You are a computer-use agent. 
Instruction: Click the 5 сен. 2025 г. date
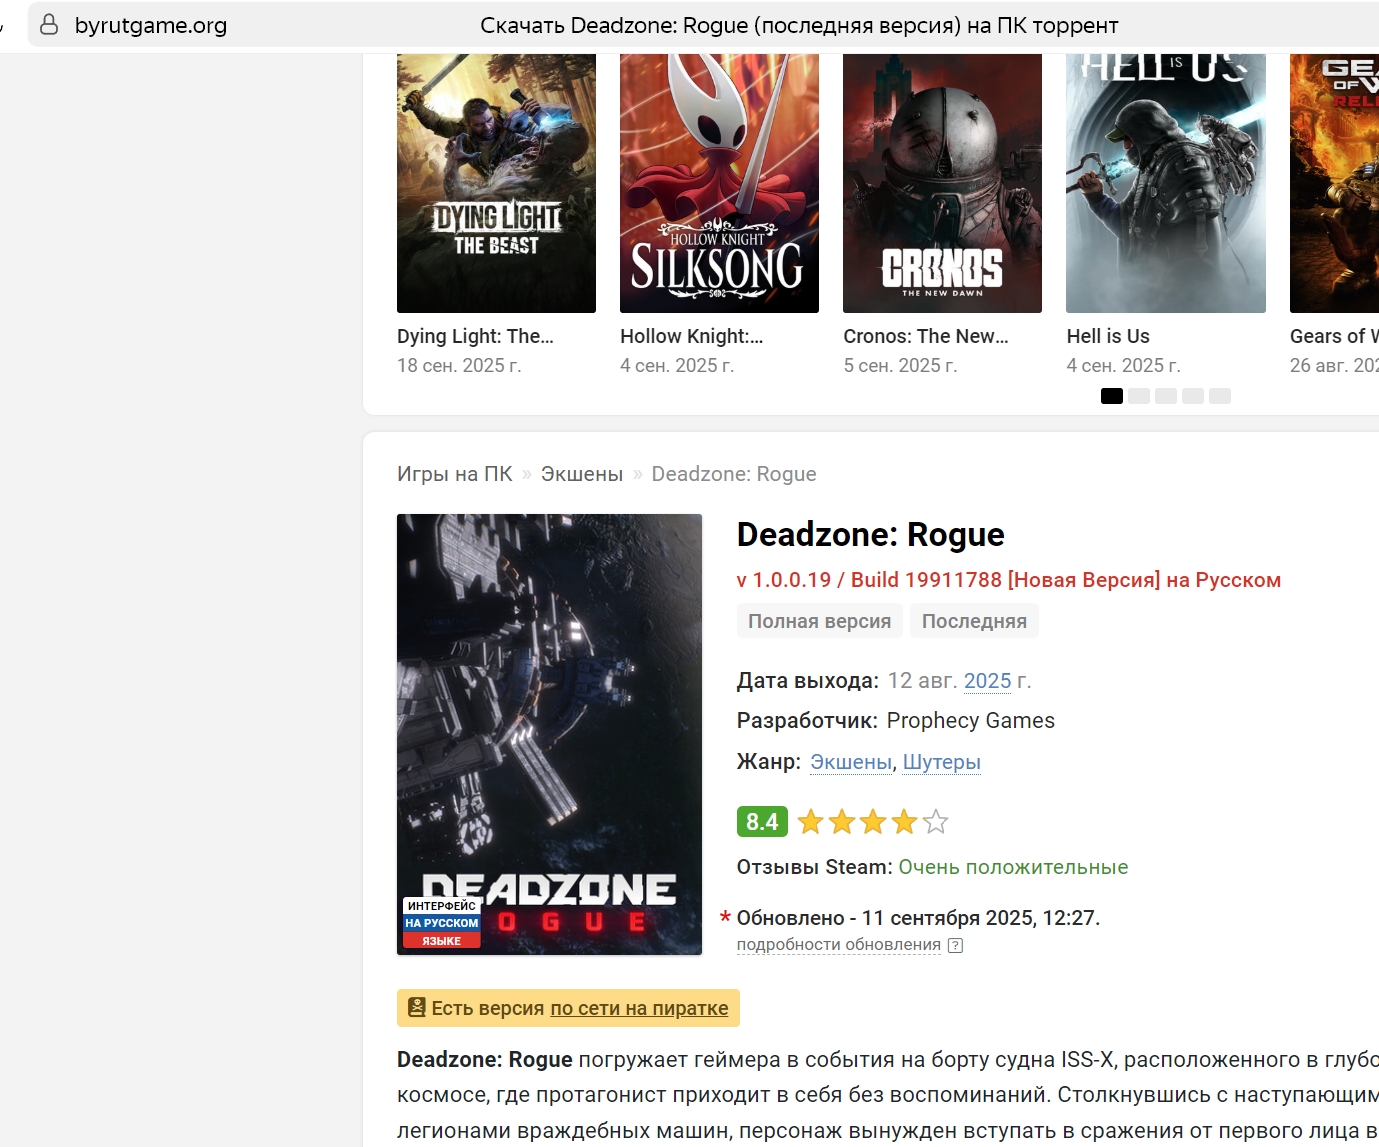(900, 365)
